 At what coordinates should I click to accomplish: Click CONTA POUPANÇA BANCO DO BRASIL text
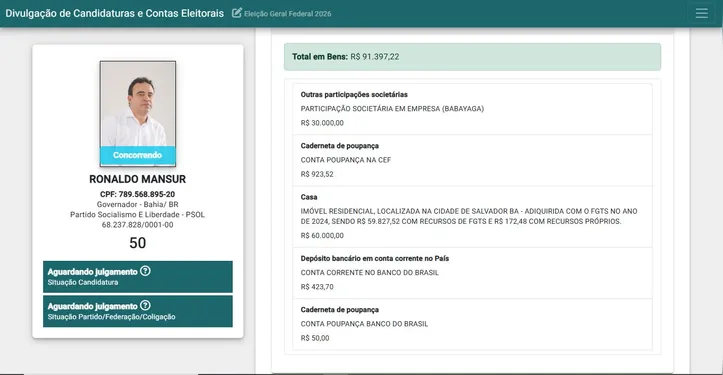(364, 324)
